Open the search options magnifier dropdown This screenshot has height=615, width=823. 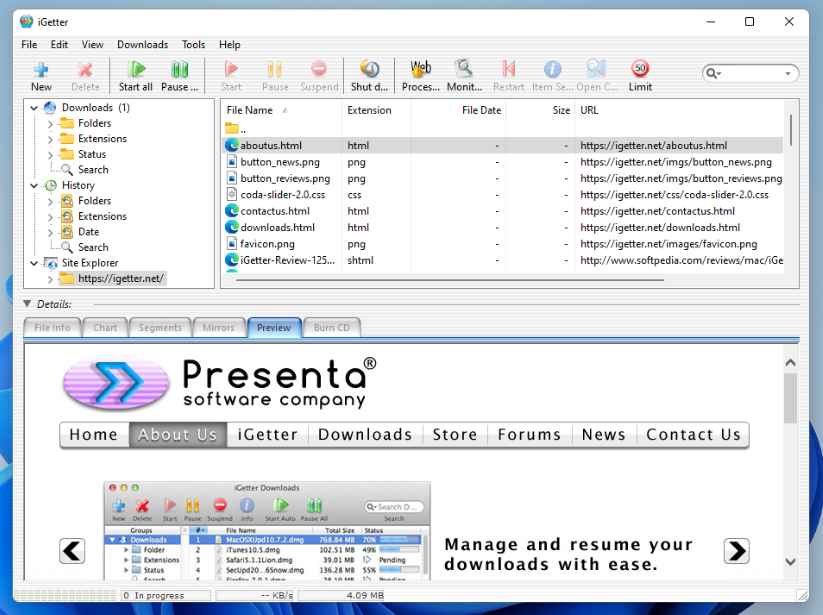(713, 73)
